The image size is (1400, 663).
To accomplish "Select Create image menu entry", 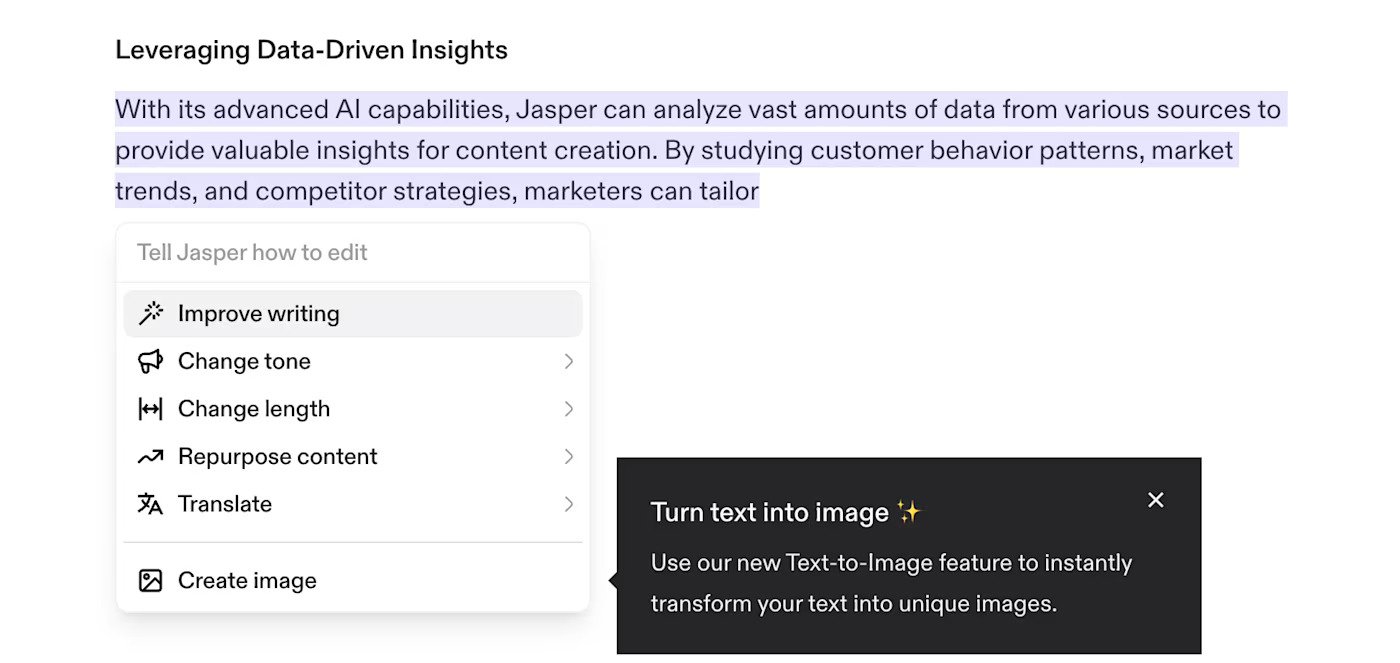I will tap(247, 581).
